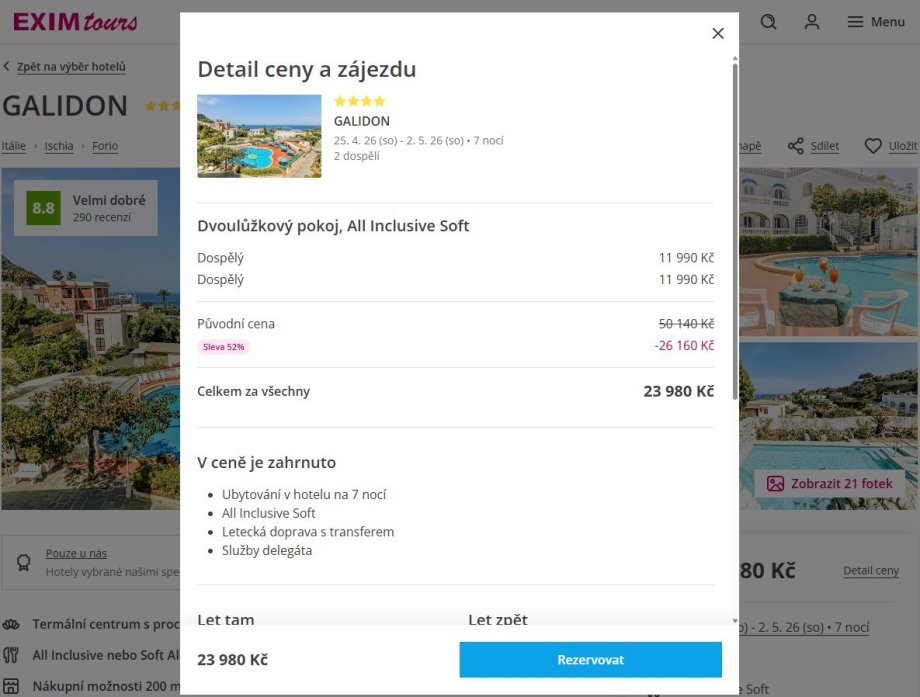This screenshot has height=697, width=920.
Task: Click the dialog's vertical scrollbar
Action: pyautogui.click(x=735, y=230)
